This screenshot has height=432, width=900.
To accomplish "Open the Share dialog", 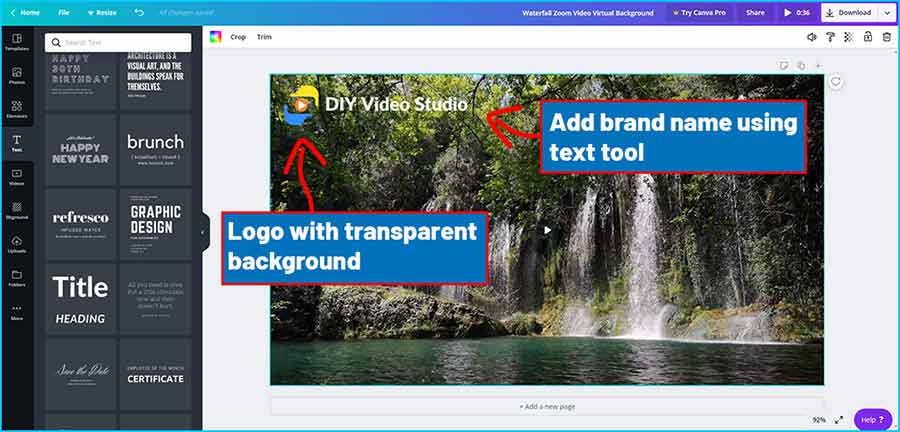I will 755,13.
